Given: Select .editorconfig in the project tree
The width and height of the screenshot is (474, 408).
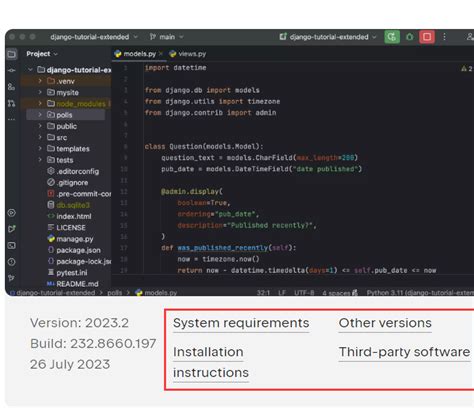Looking at the screenshot, I should click(x=73, y=171).
